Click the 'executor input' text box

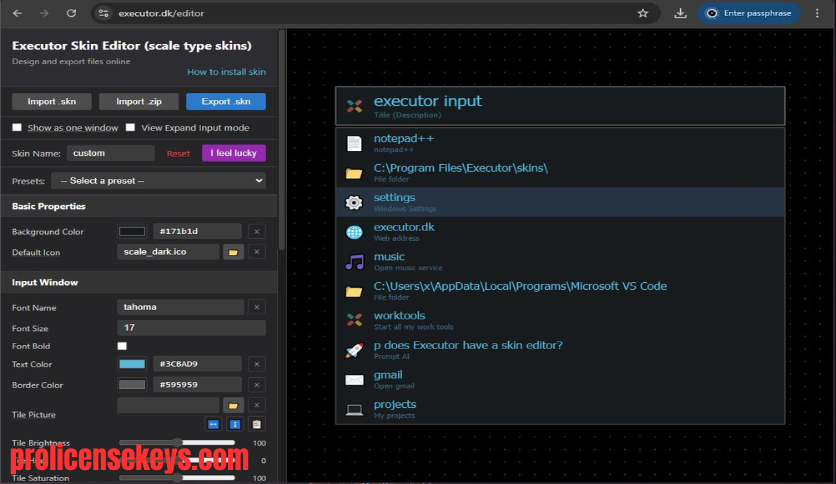[560, 106]
